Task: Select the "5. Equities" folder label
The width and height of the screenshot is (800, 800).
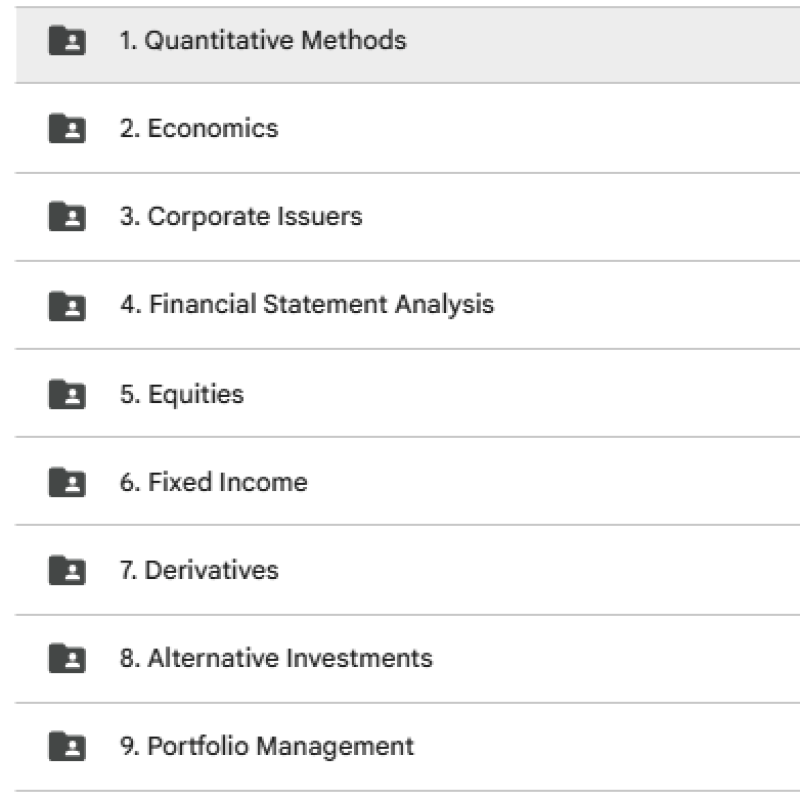Action: pyautogui.click(x=182, y=394)
